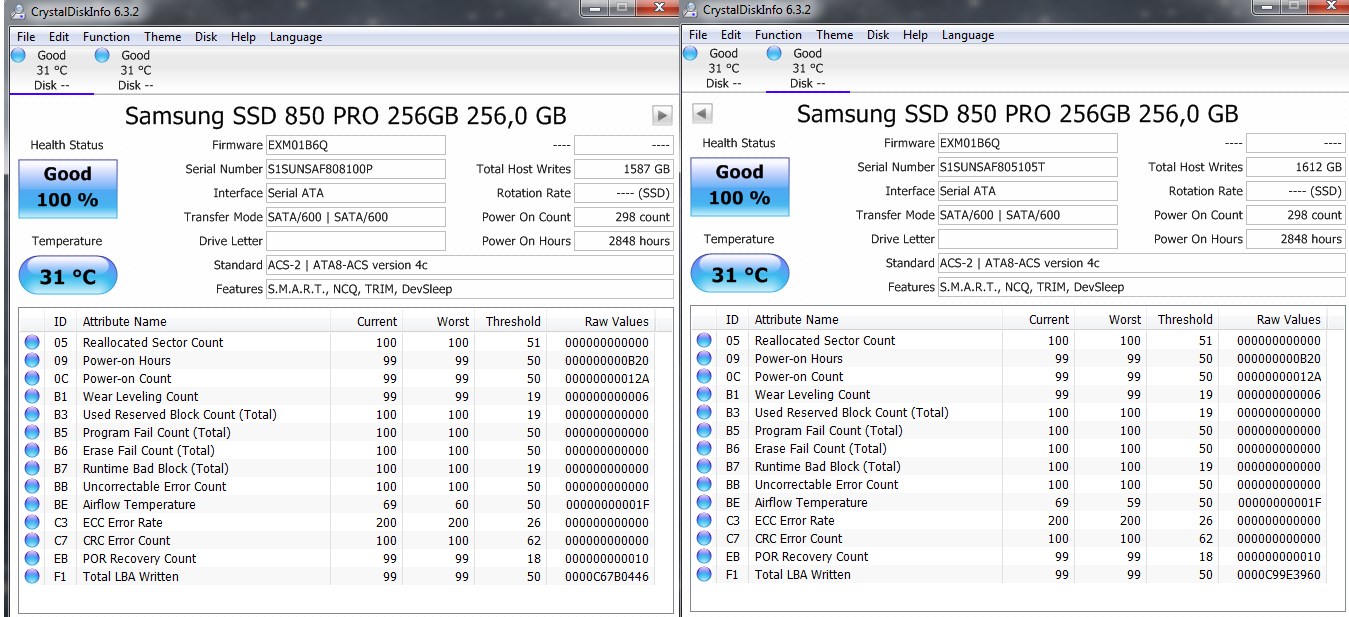Click Attribute Name column header in left window
Image resolution: width=1349 pixels, height=617 pixels.
203,321
